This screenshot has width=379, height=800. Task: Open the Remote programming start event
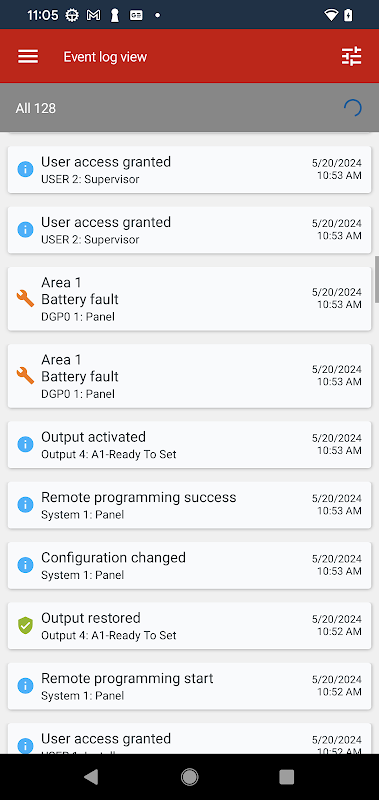[x=189, y=686]
